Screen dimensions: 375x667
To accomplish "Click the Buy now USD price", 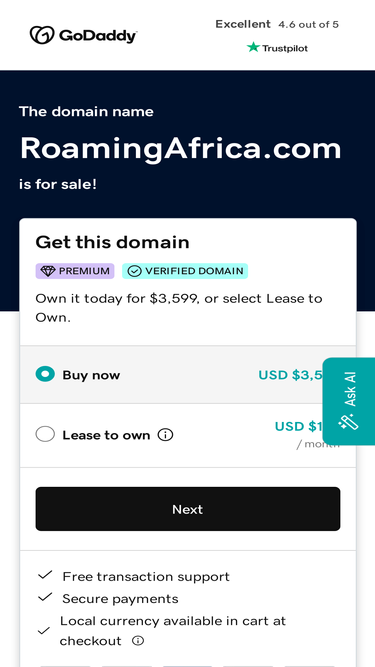I will 290,375.
